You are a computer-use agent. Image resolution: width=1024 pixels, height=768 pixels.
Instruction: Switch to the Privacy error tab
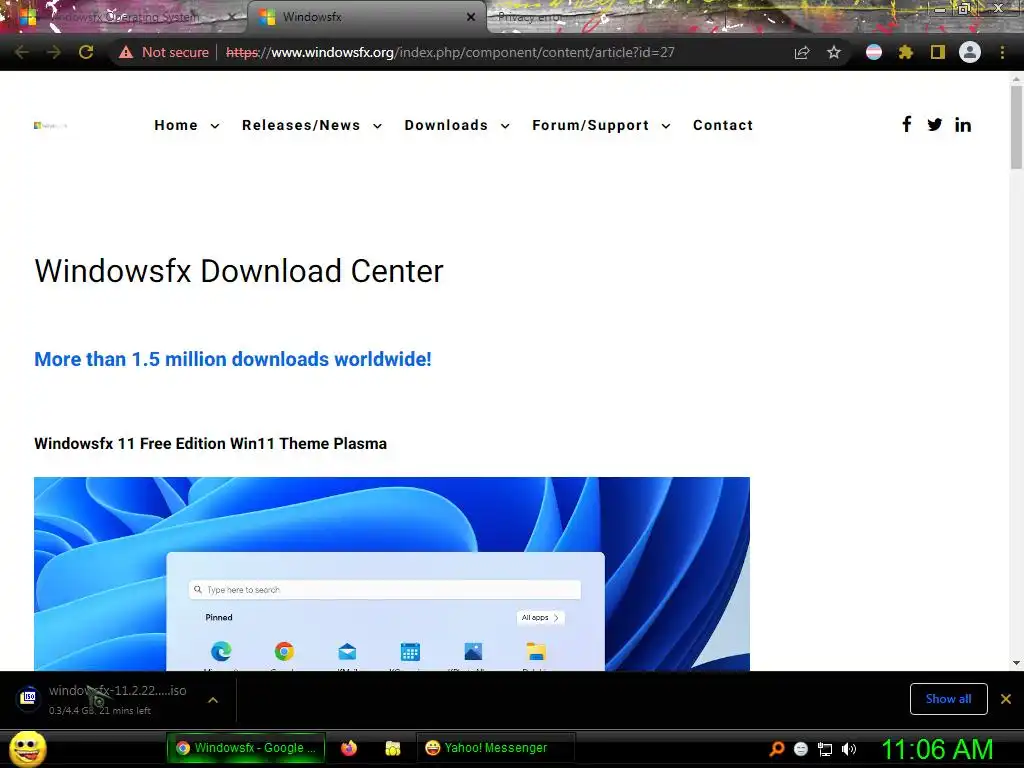pyautogui.click(x=530, y=17)
